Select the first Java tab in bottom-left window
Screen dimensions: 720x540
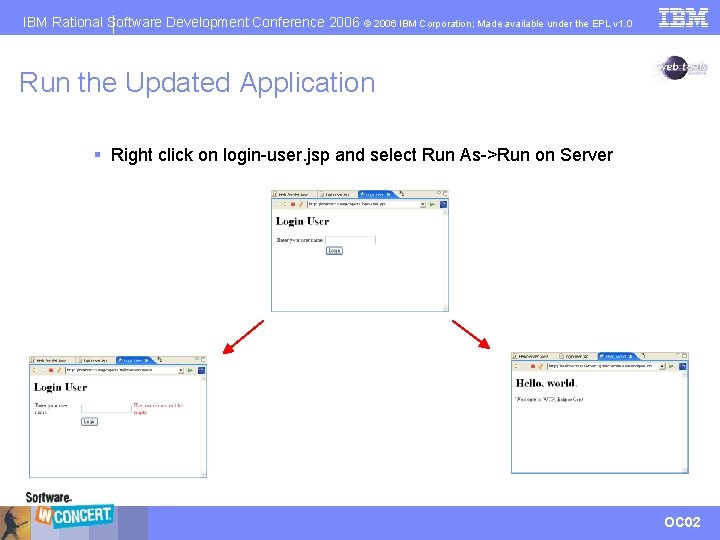pyautogui.click(x=52, y=360)
